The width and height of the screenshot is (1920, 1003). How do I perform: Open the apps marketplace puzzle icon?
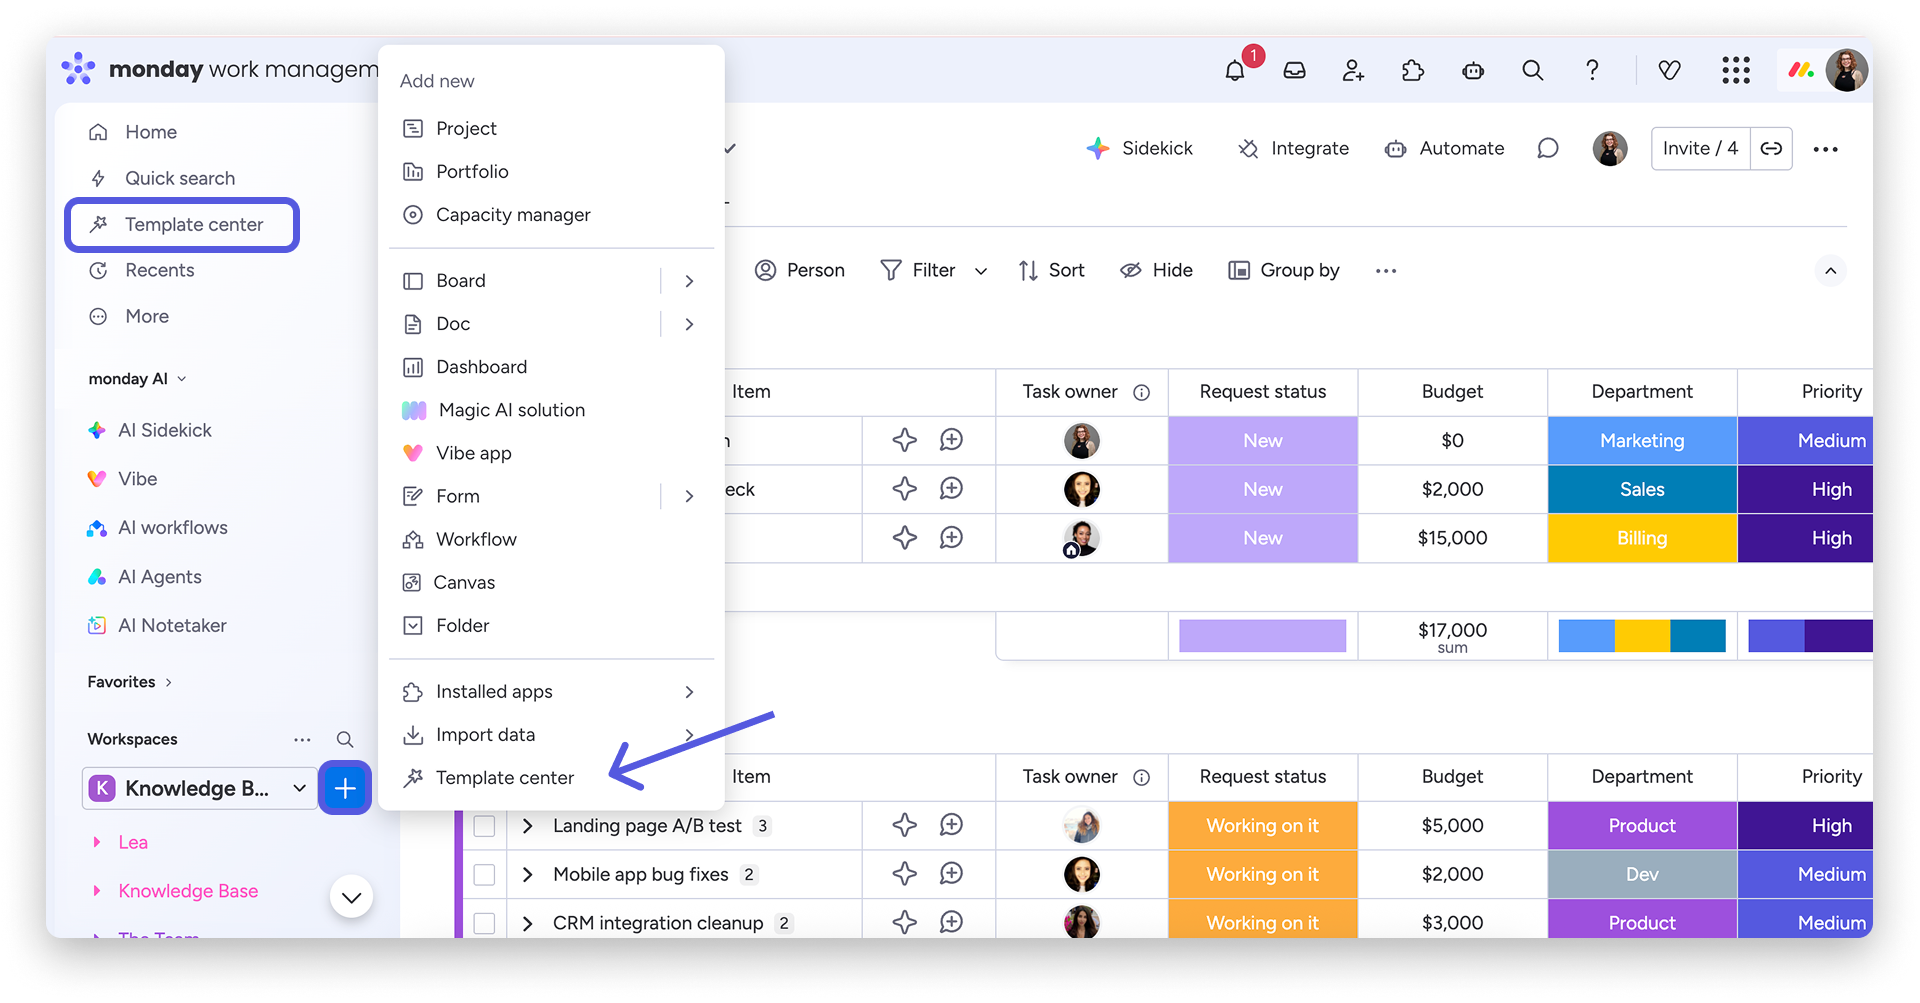(1412, 70)
